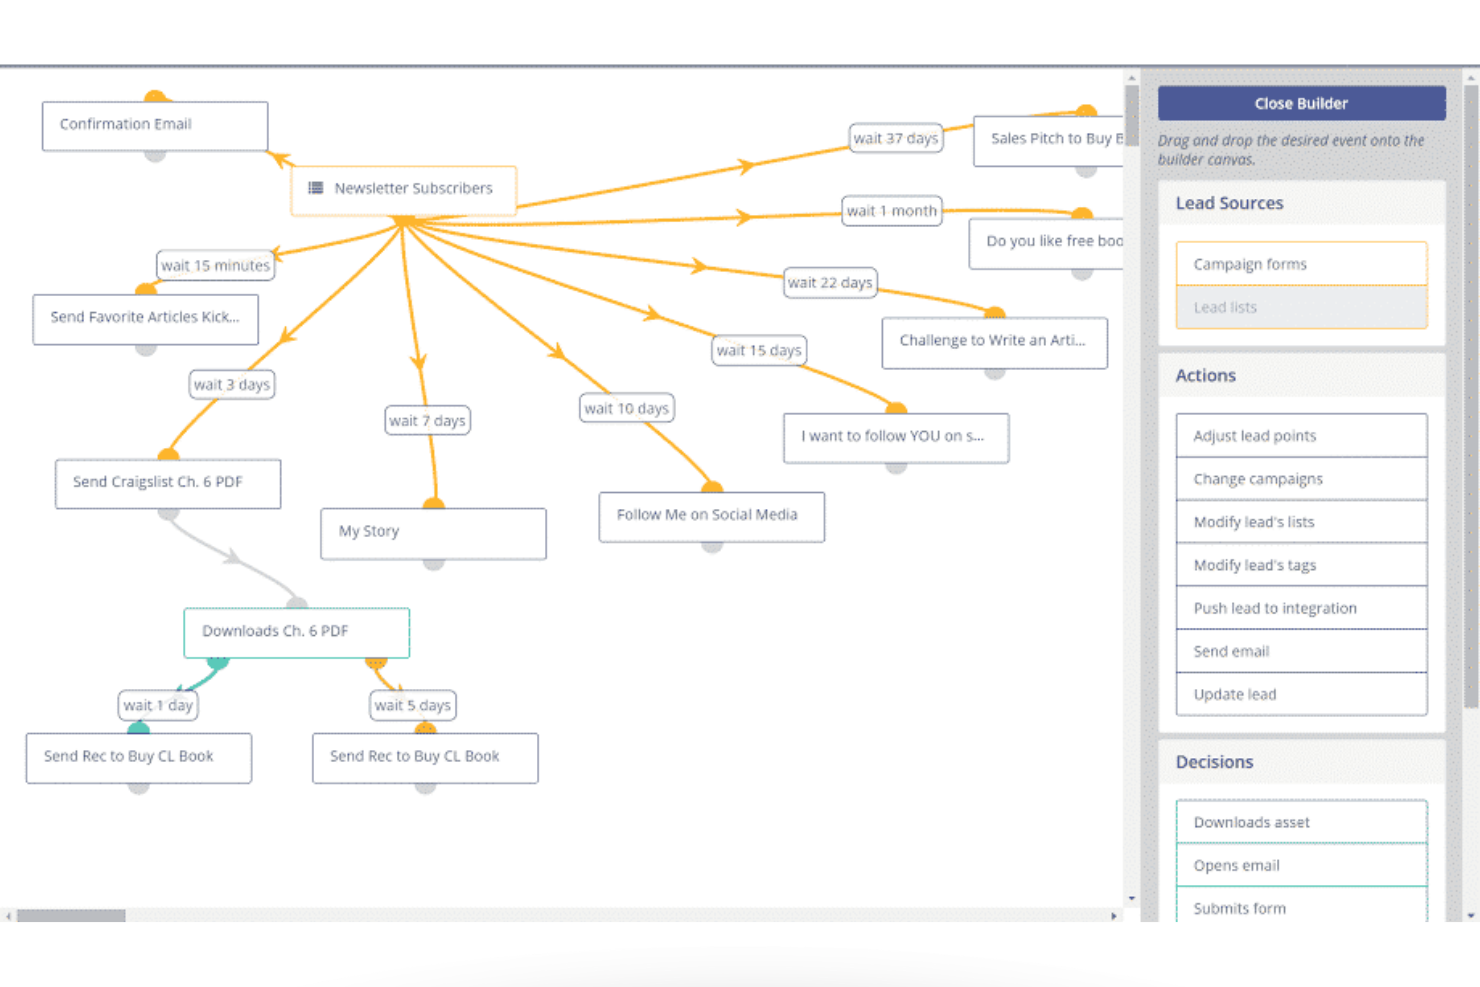Viewport: 1480px width, 987px height.
Task: Click gray bottom connector of Follow Me on Social Media
Action: click(x=712, y=546)
